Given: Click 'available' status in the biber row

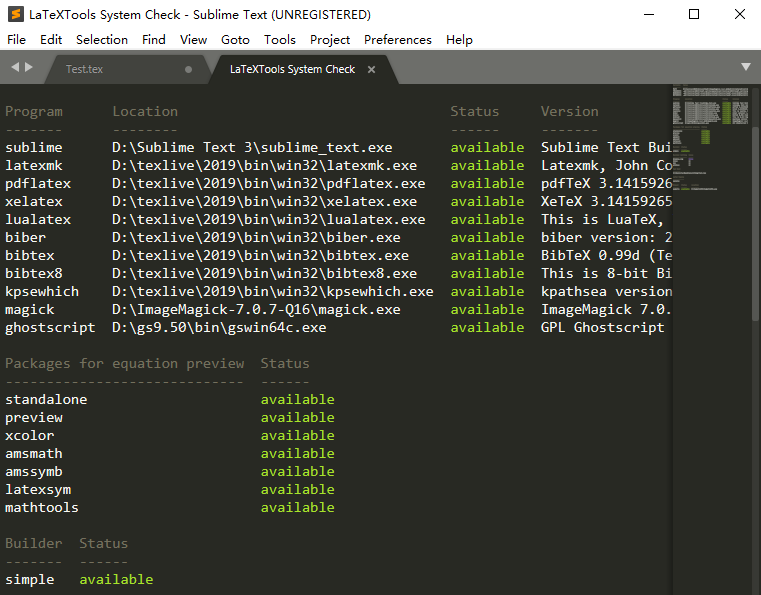Looking at the screenshot, I should pyautogui.click(x=487, y=237).
